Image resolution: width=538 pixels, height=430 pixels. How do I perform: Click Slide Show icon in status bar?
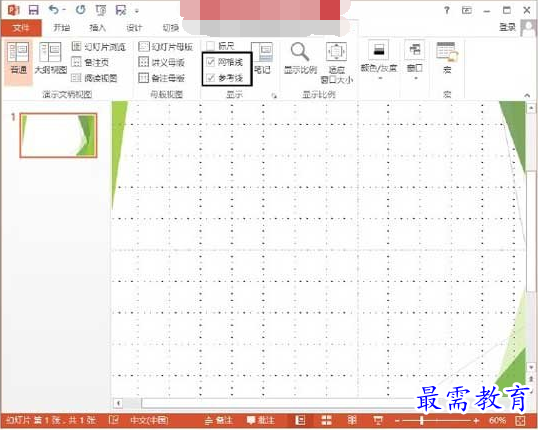pos(378,420)
